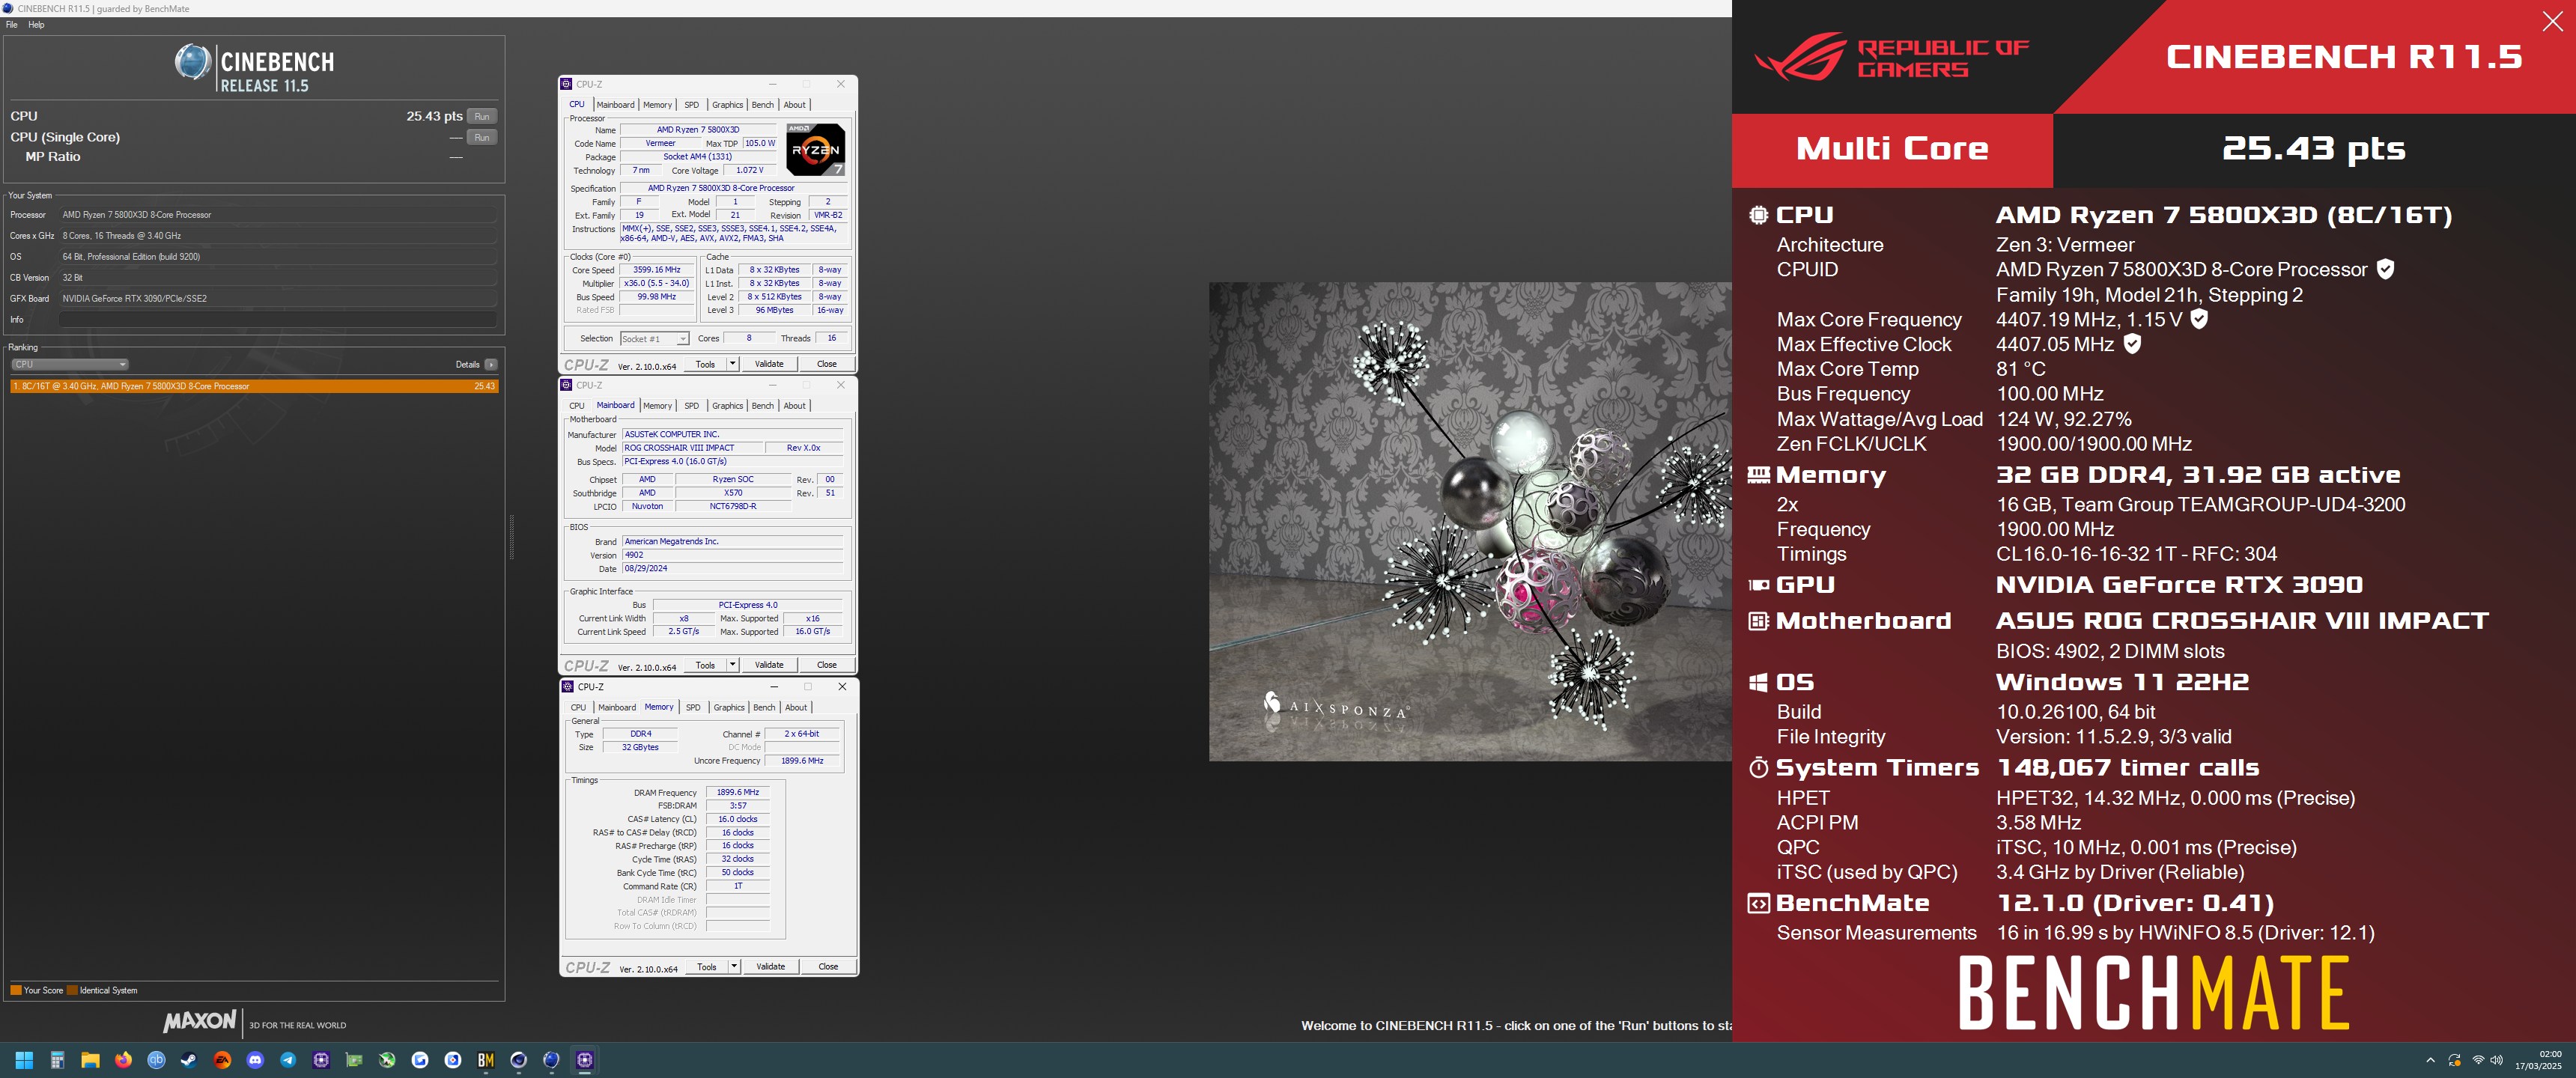Switch to CPU tab in bottom CPU-Z
Screen dimensions: 2576x1078
click(578, 708)
